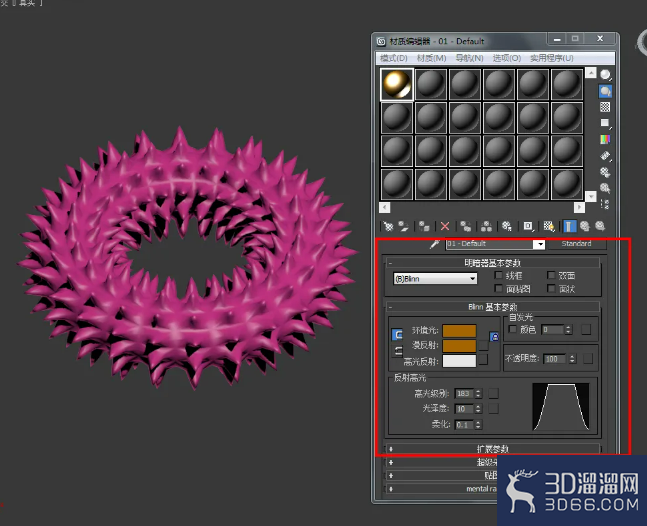Open the Material/Map Navigator icon
Screen dimensions: 647x526
tap(605, 204)
